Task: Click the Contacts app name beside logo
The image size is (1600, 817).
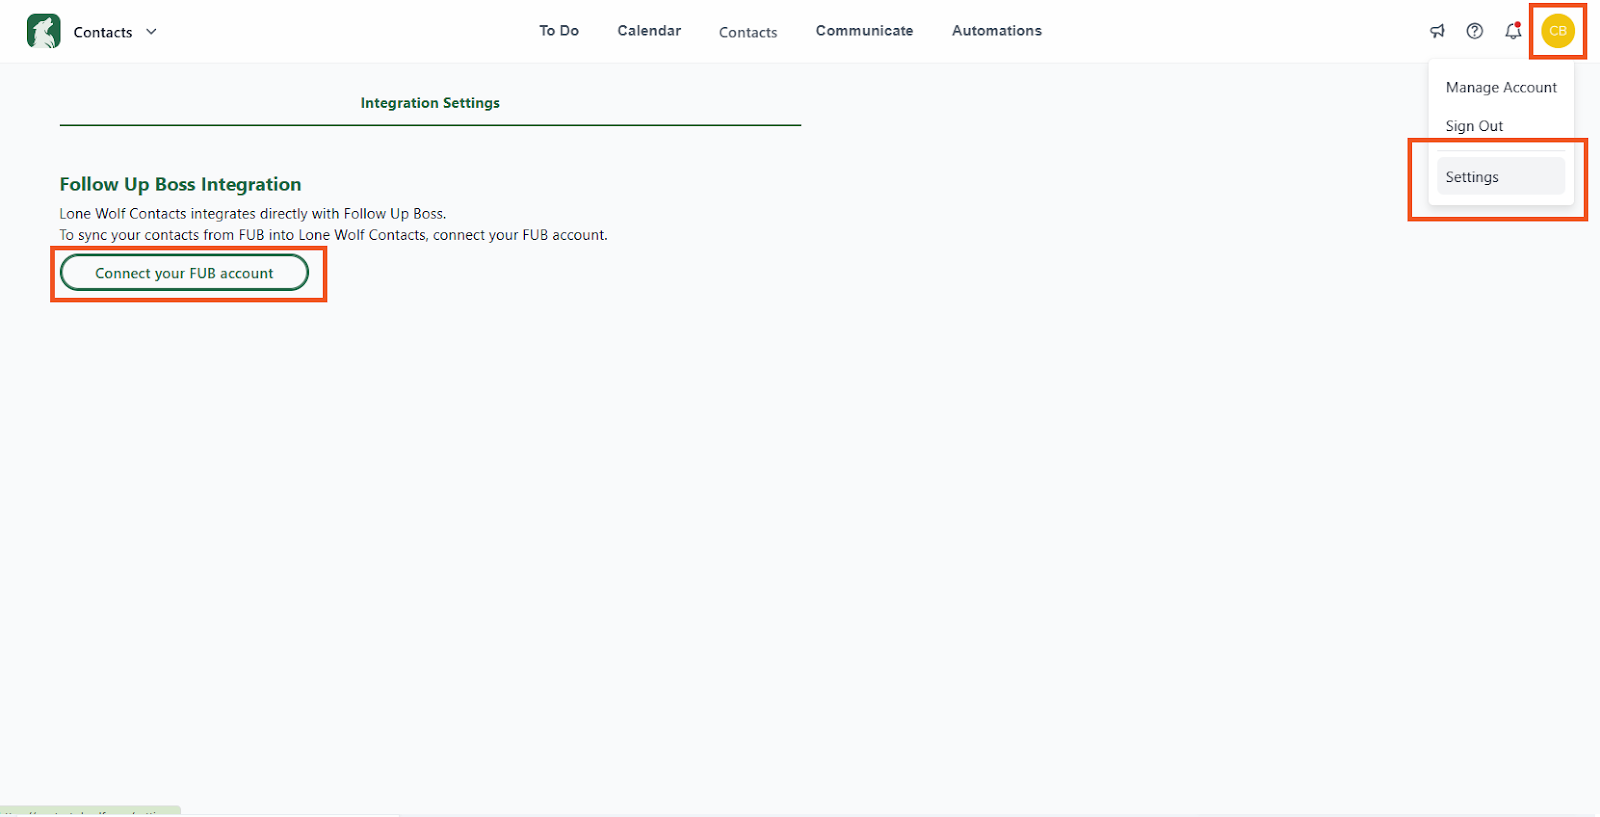Action: point(103,32)
